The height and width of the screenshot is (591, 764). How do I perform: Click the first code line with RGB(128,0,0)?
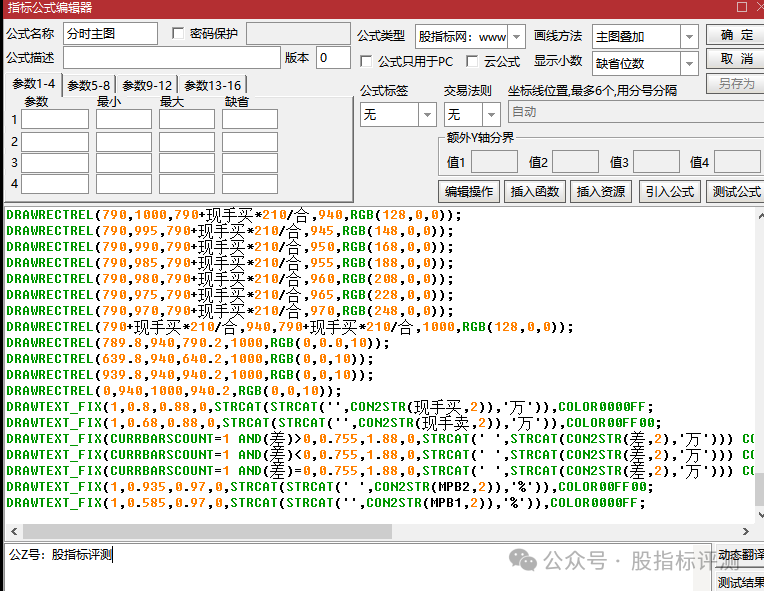point(234,215)
